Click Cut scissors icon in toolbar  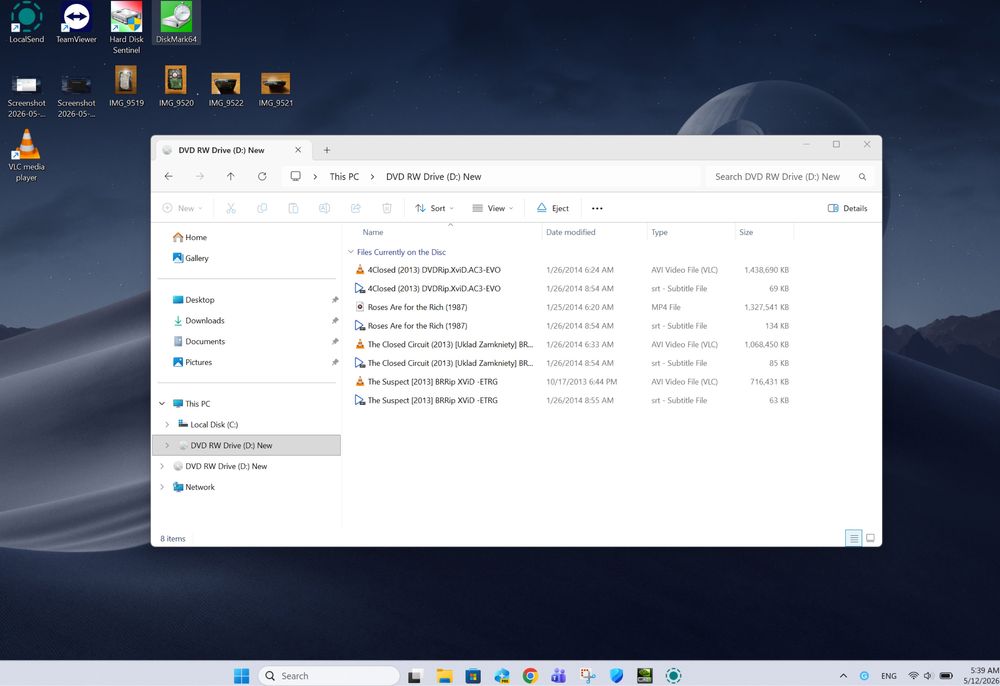(231, 208)
